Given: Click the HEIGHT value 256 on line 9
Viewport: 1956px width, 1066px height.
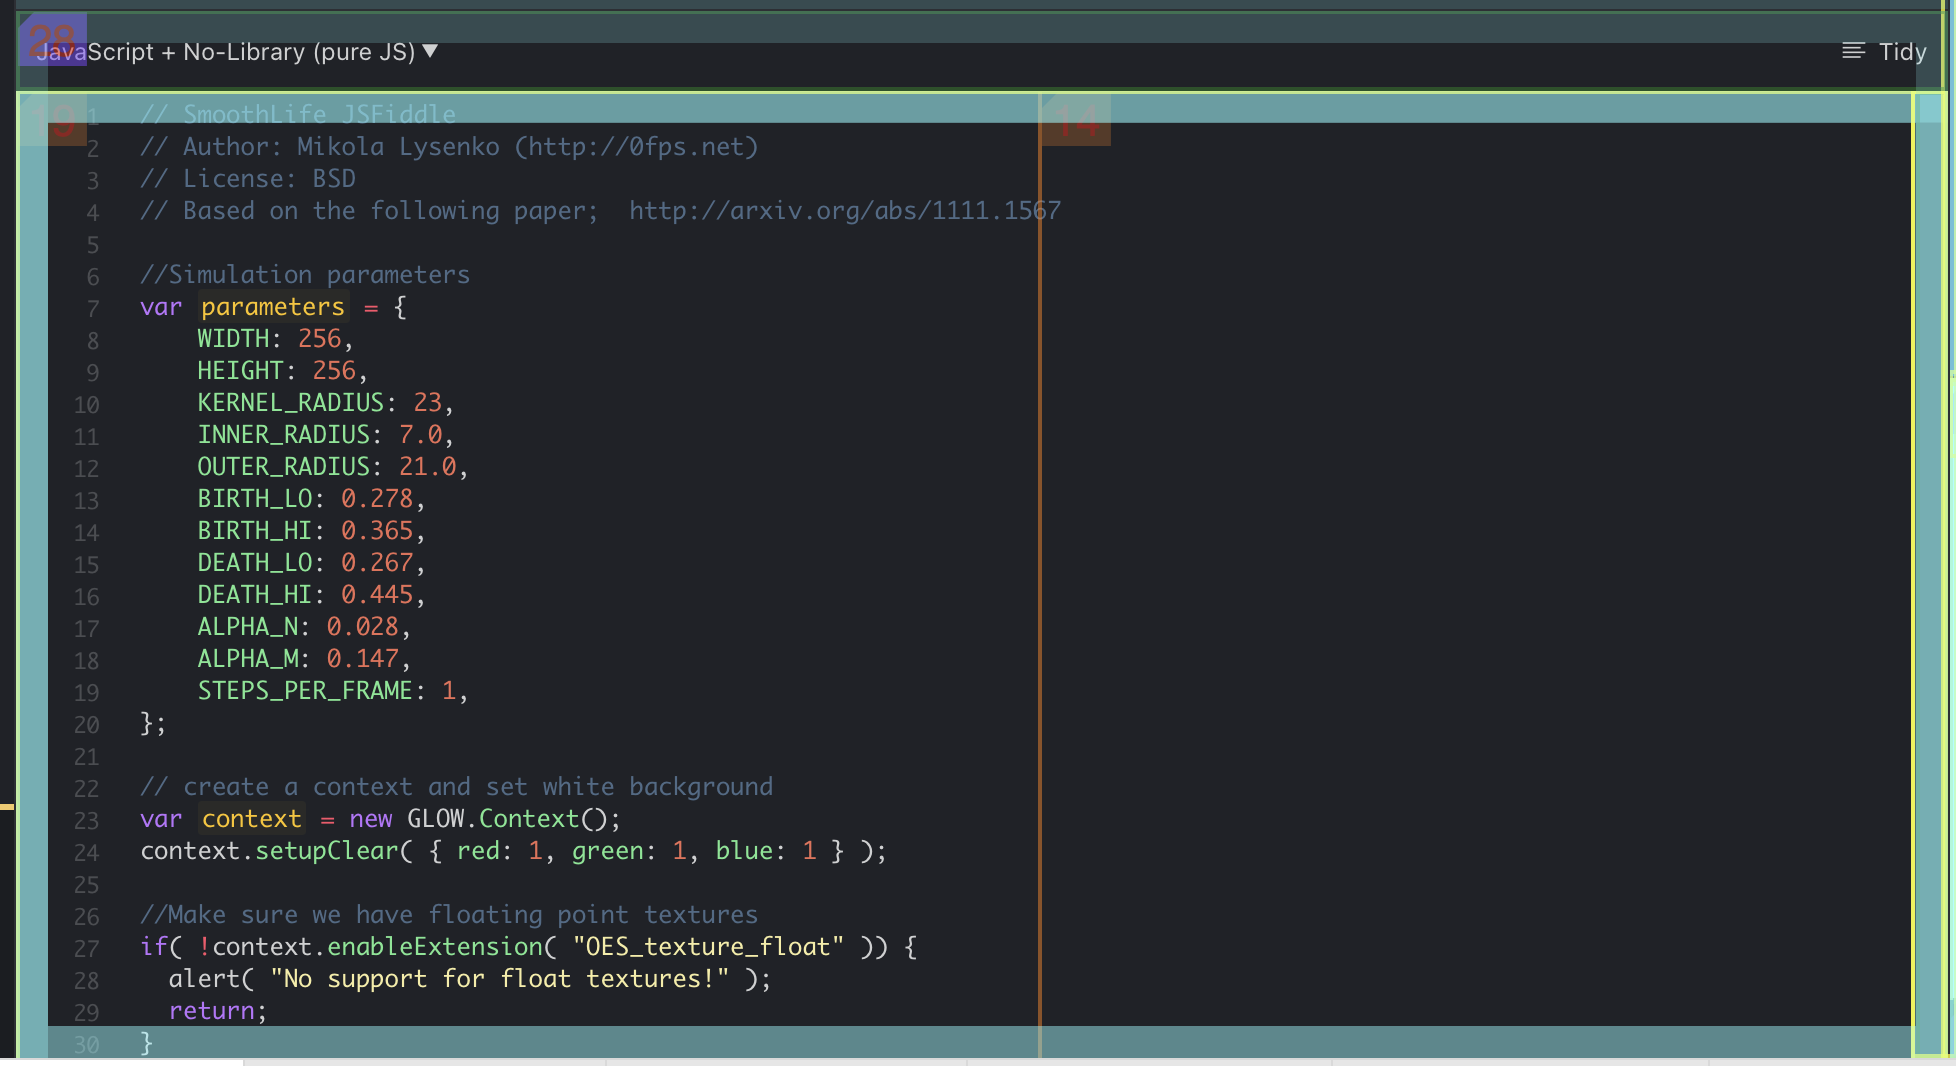Looking at the screenshot, I should point(333,370).
